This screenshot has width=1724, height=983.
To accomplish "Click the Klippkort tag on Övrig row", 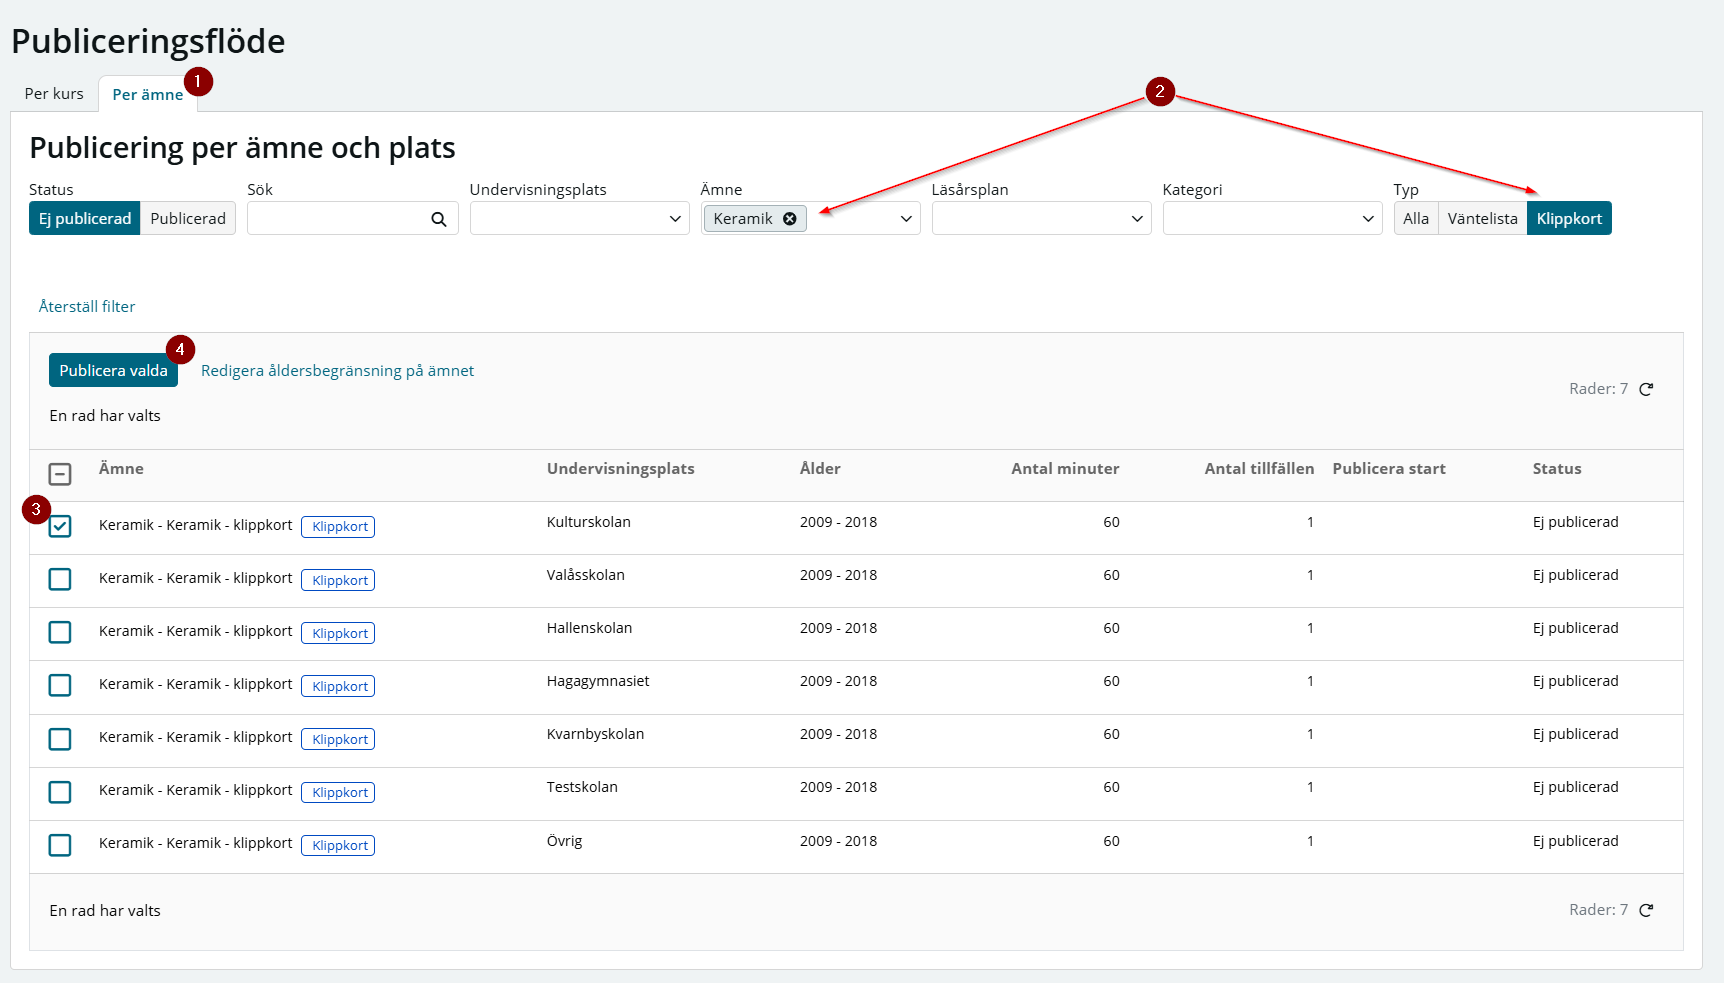I will tap(338, 846).
